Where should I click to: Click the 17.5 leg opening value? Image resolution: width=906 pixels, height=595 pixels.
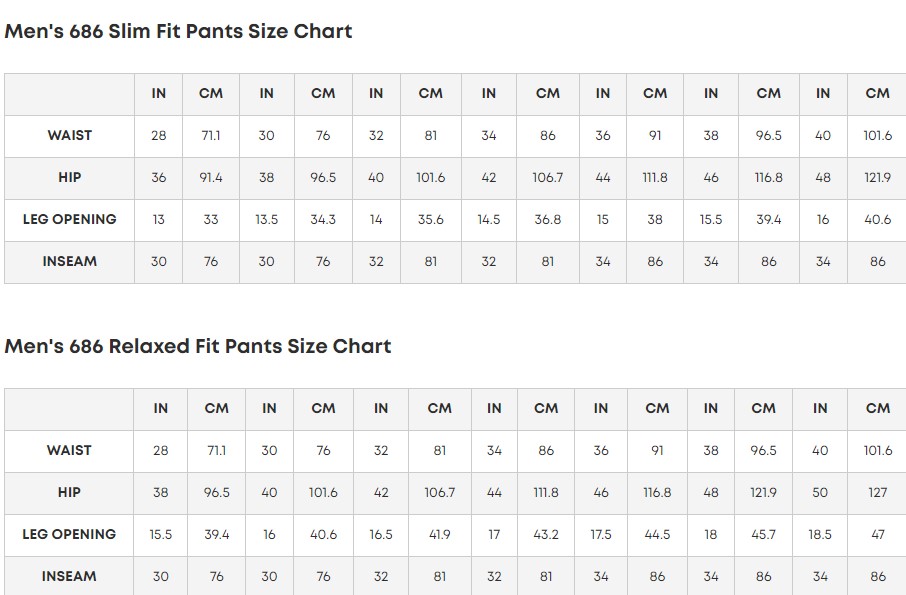(601, 534)
